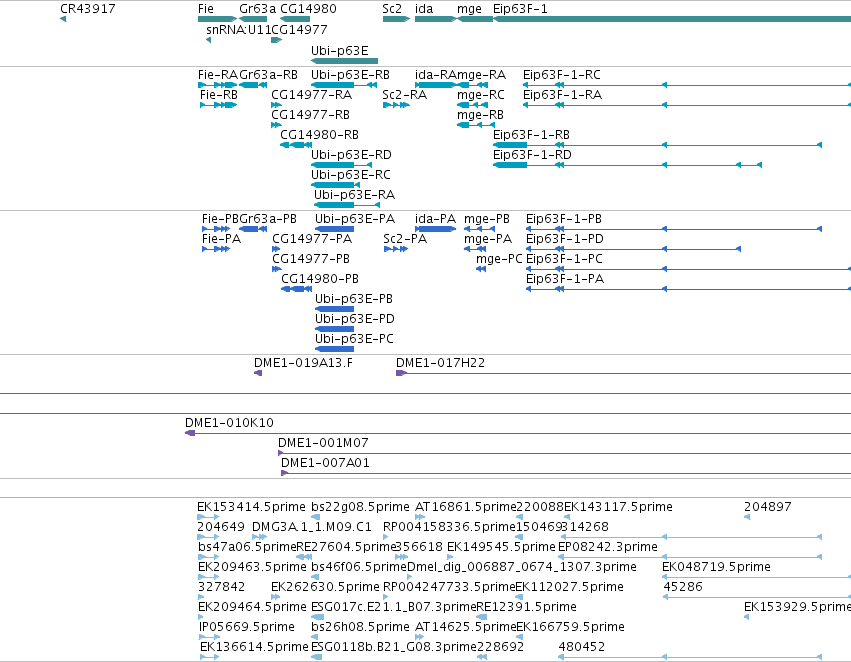The width and height of the screenshot is (851, 662).
Task: Click protein Ubi-p63E-PA
Action: (354, 219)
